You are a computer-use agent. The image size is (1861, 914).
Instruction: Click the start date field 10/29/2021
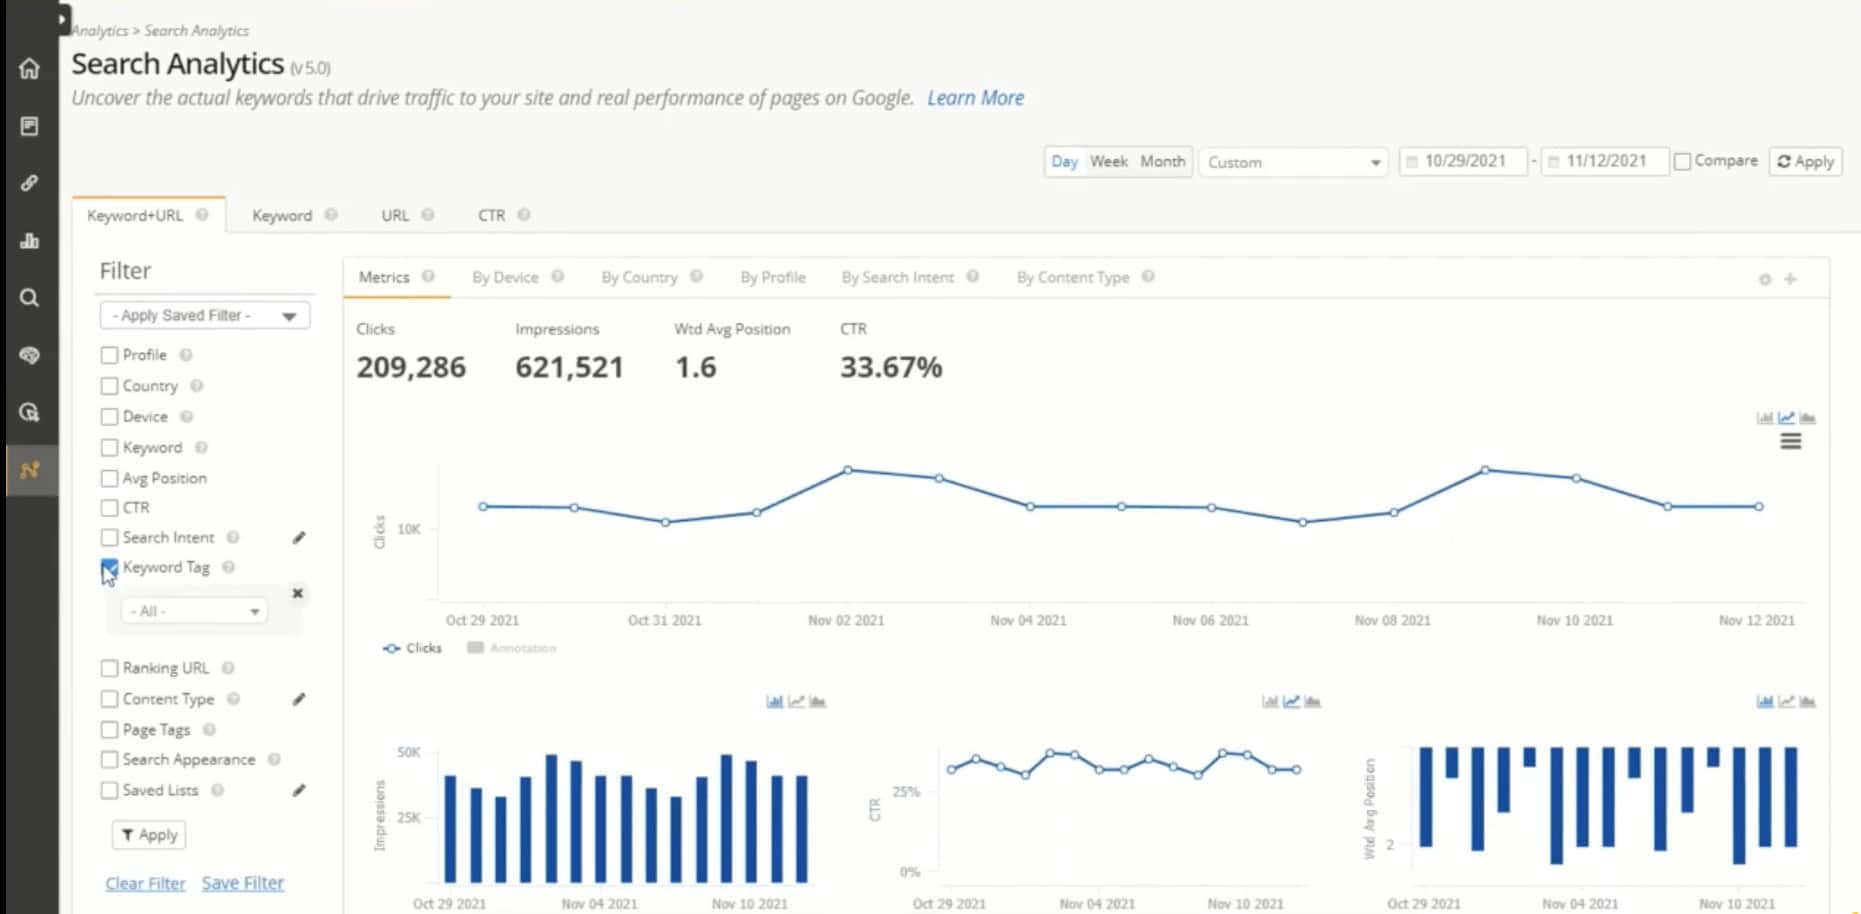point(1463,161)
